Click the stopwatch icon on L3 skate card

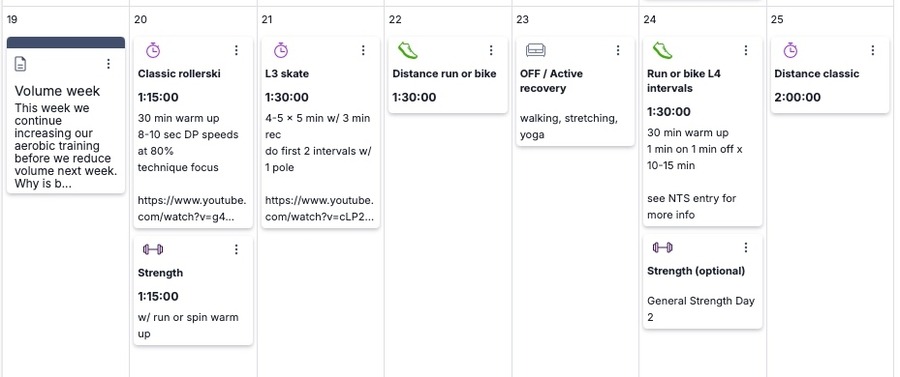coord(280,50)
